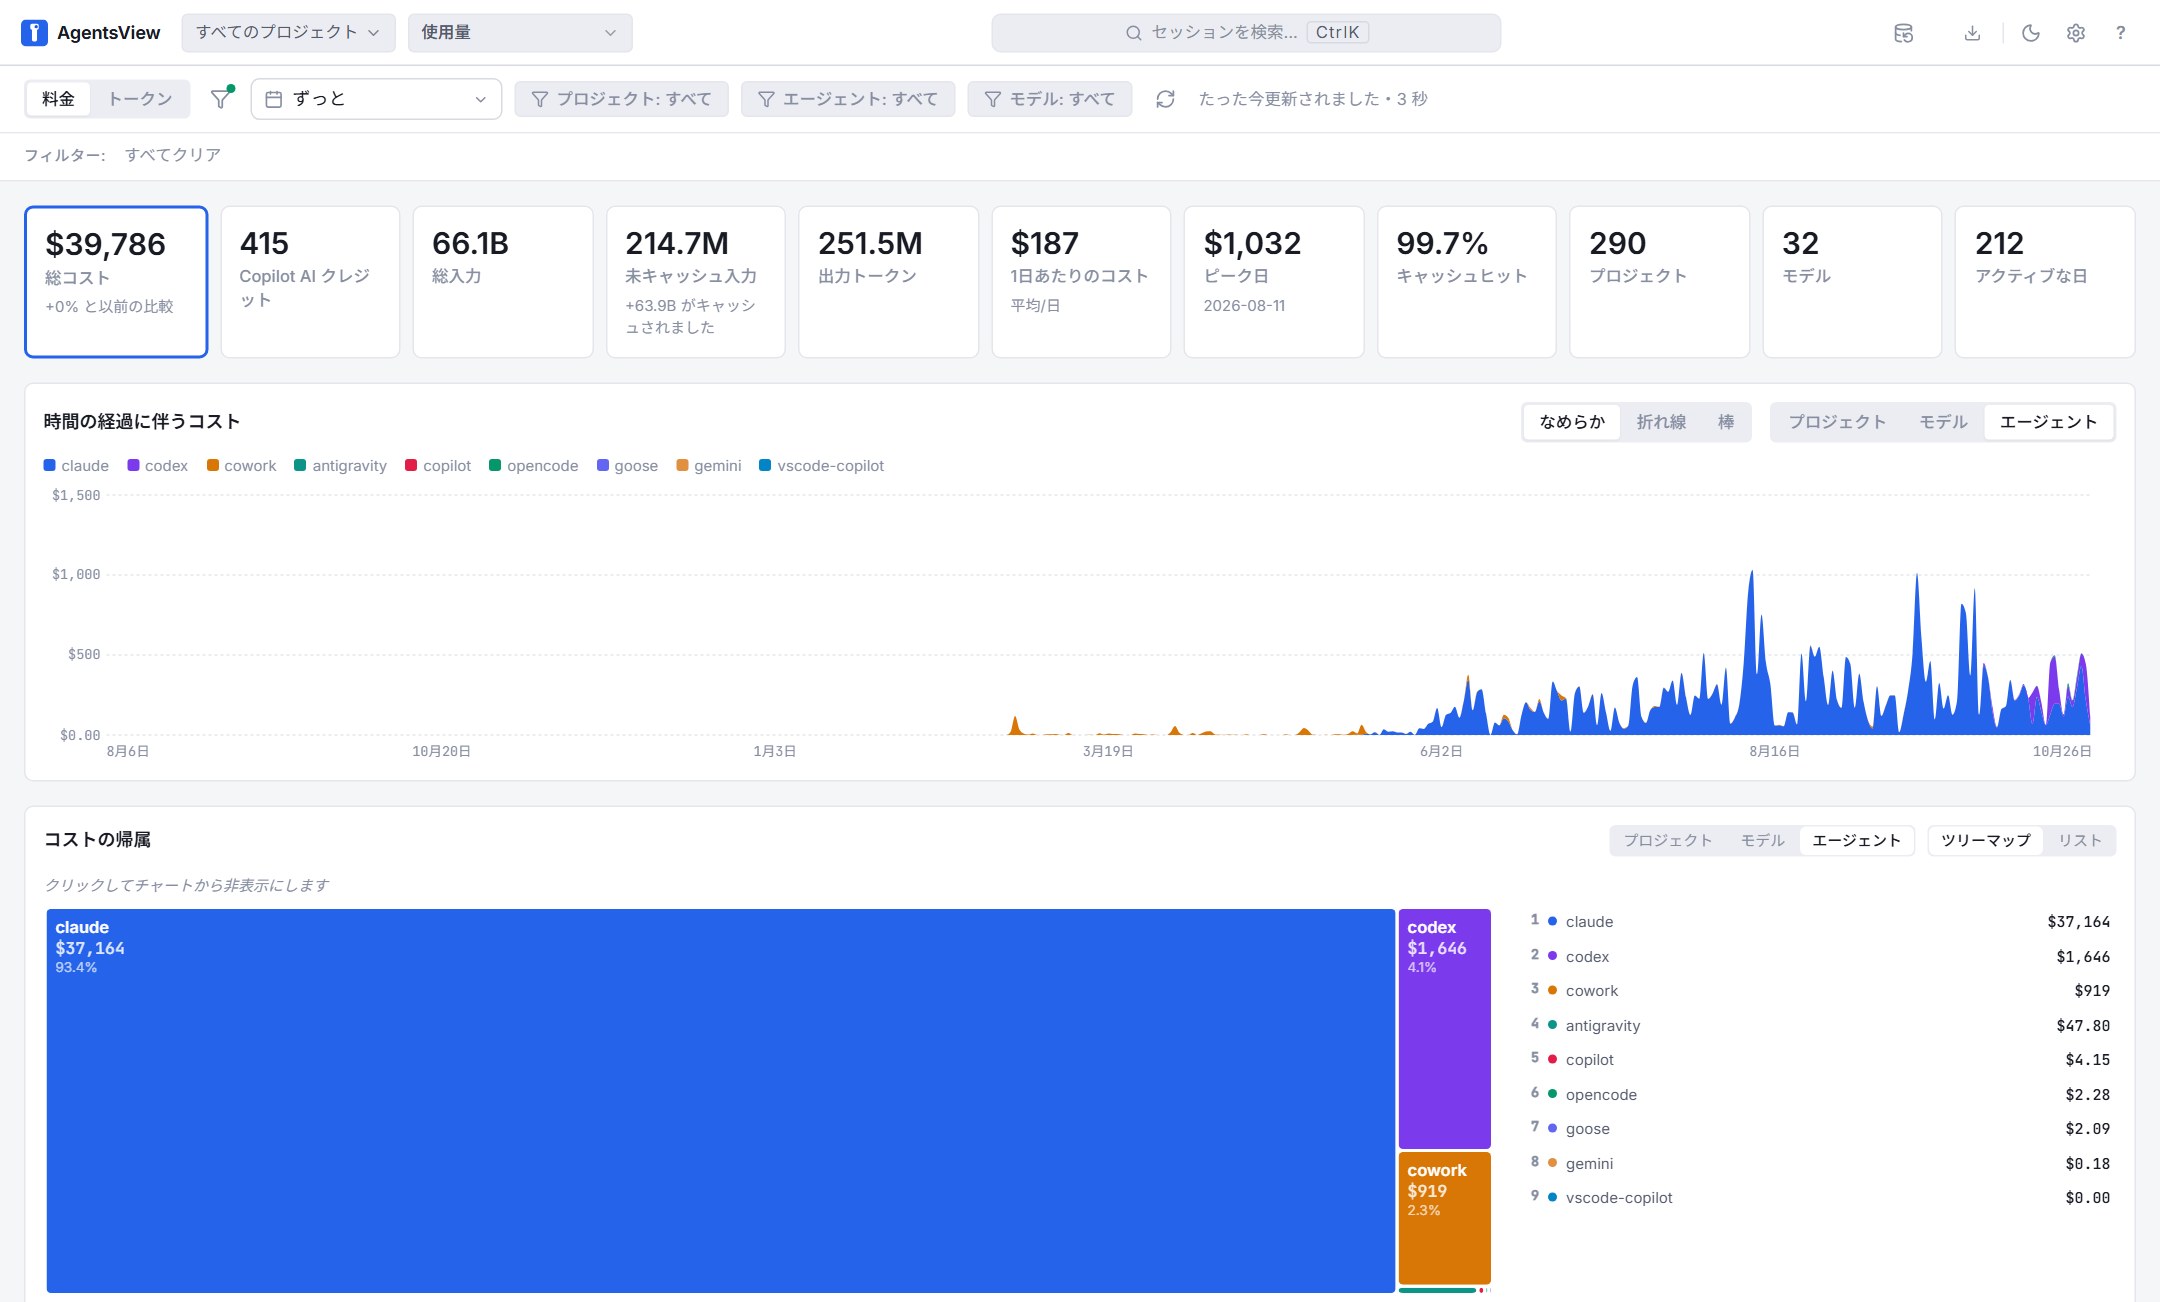
Task: Open settings gear icon
Action: 2075,33
